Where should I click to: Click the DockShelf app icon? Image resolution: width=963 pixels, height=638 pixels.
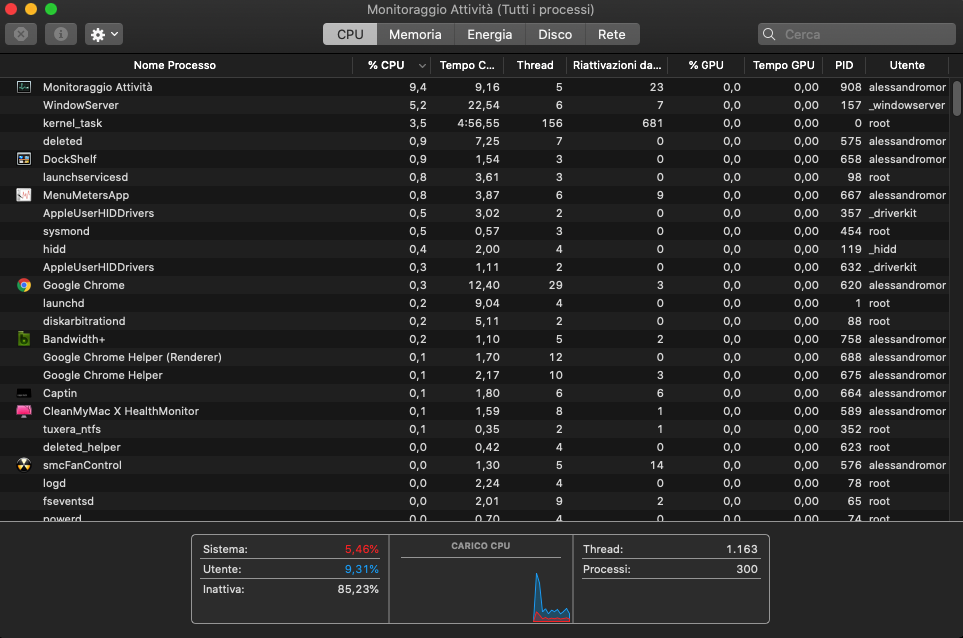point(24,159)
